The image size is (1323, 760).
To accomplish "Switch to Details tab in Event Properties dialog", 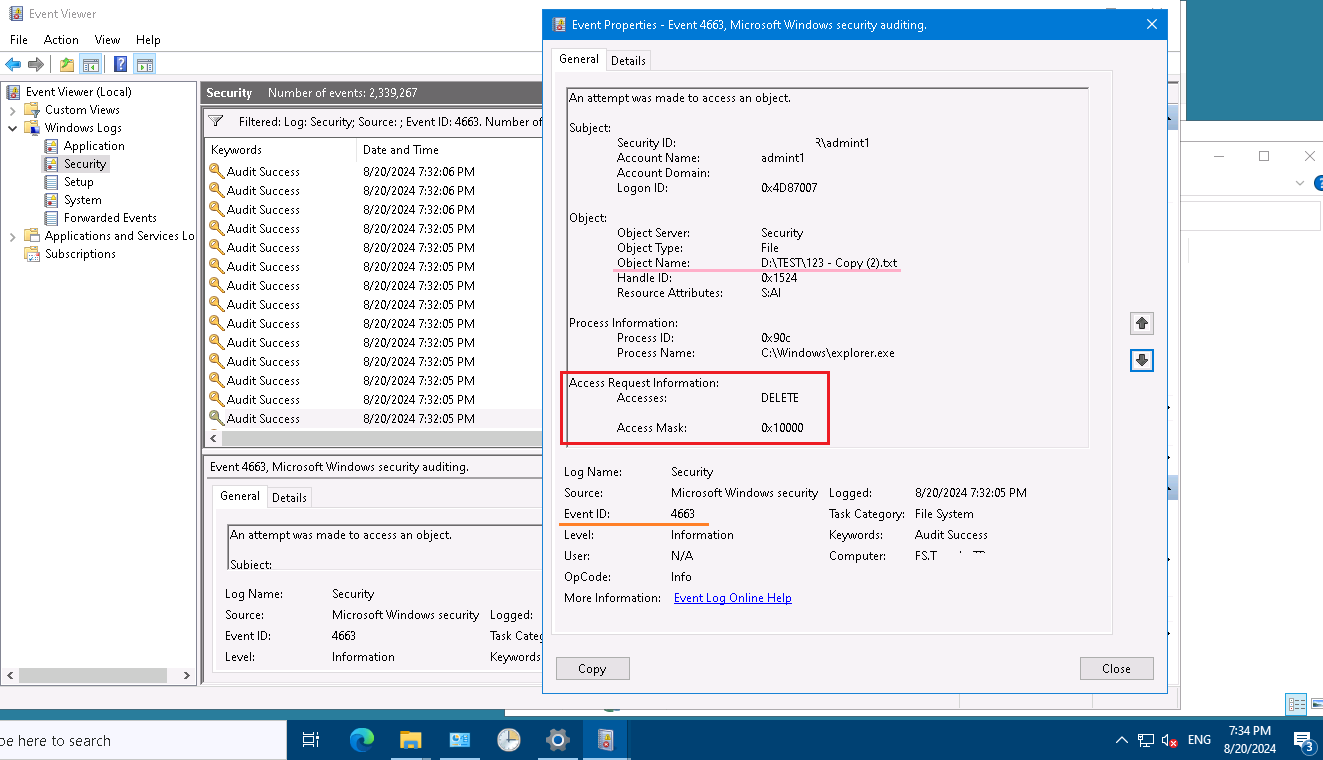I will [628, 61].
